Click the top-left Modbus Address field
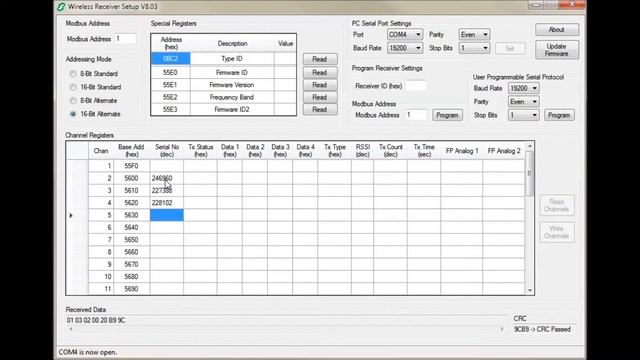Screen dimensions: 640x360 125,39
